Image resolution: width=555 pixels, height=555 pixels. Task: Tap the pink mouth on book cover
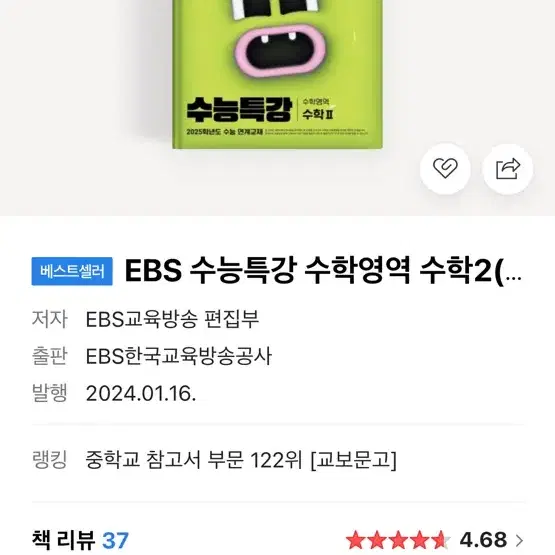tap(280, 50)
